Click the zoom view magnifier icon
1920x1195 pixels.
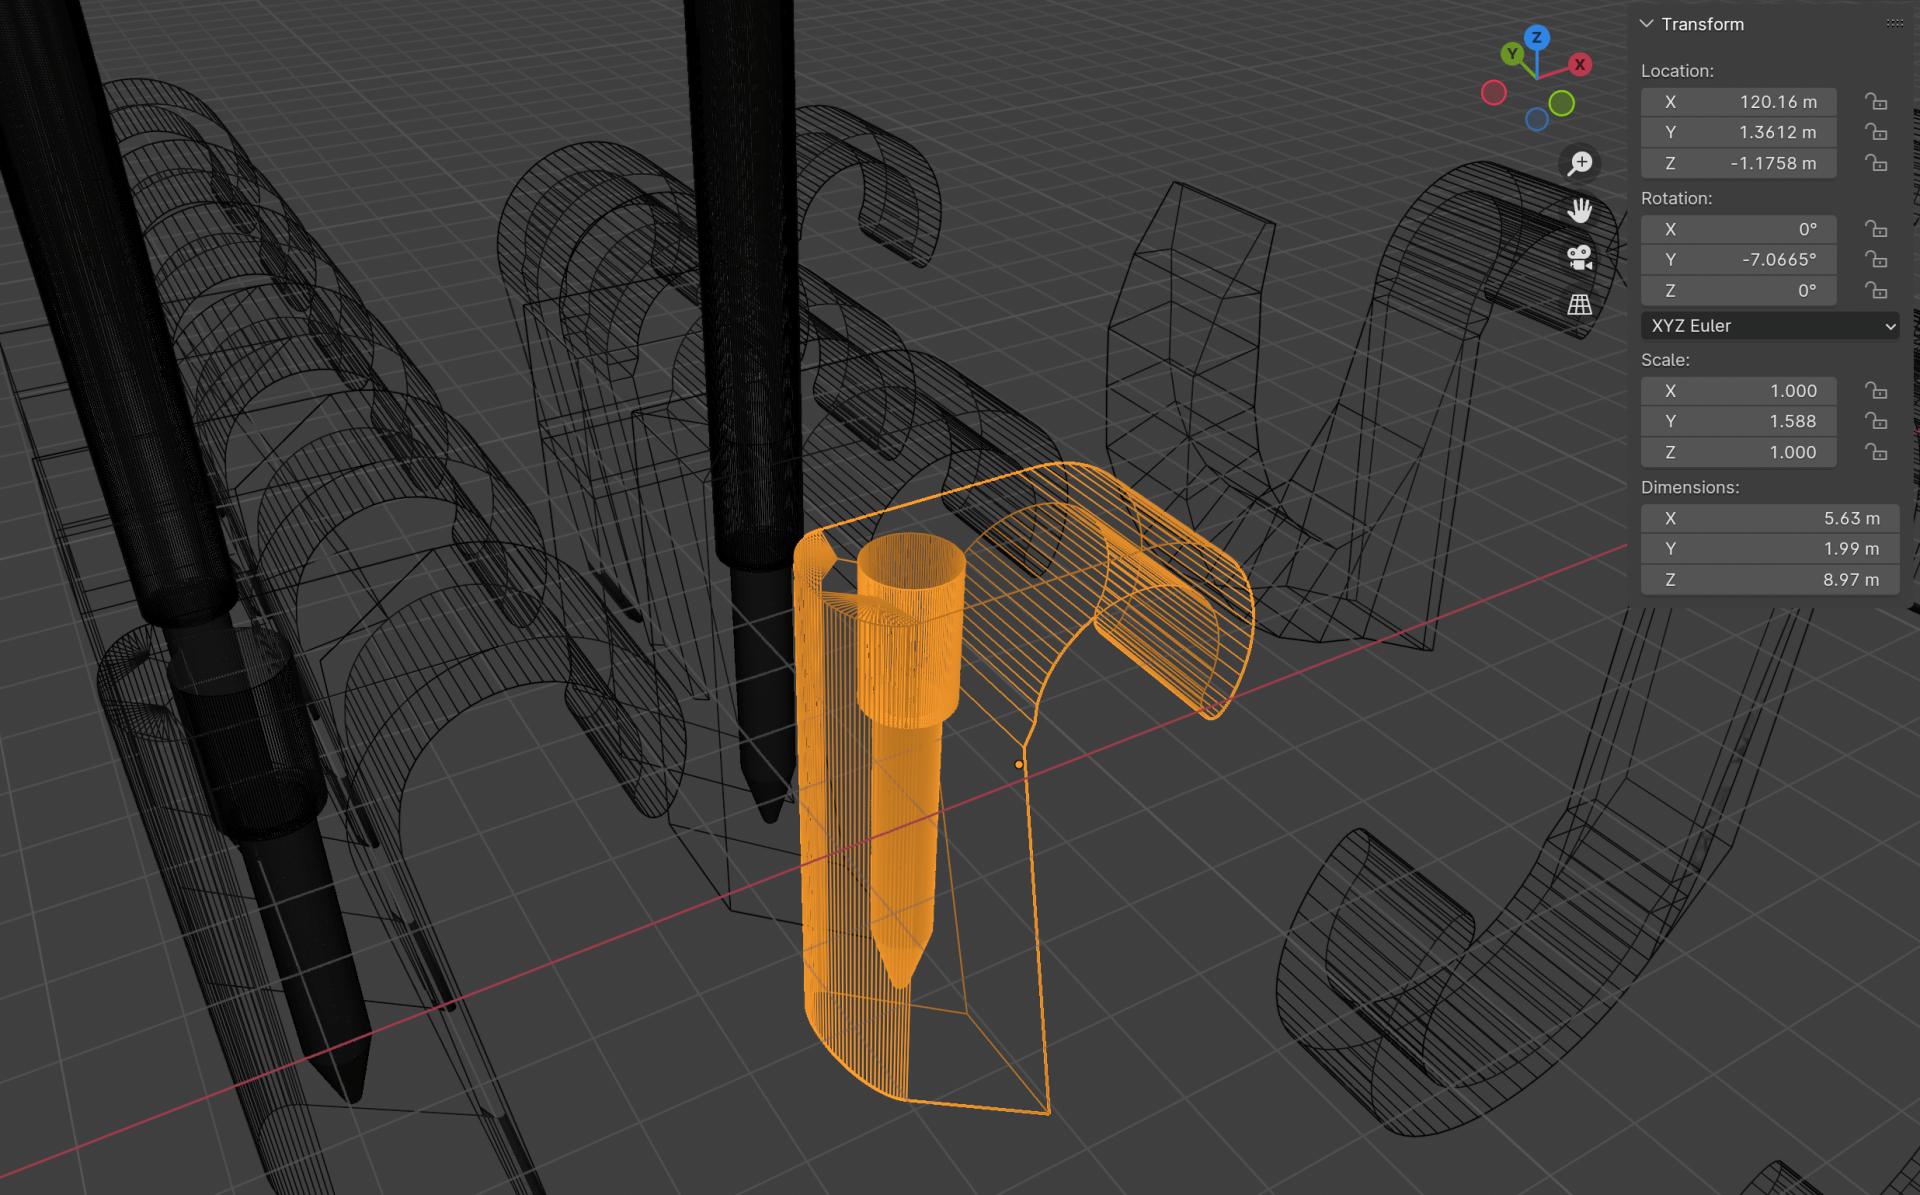click(x=1580, y=163)
